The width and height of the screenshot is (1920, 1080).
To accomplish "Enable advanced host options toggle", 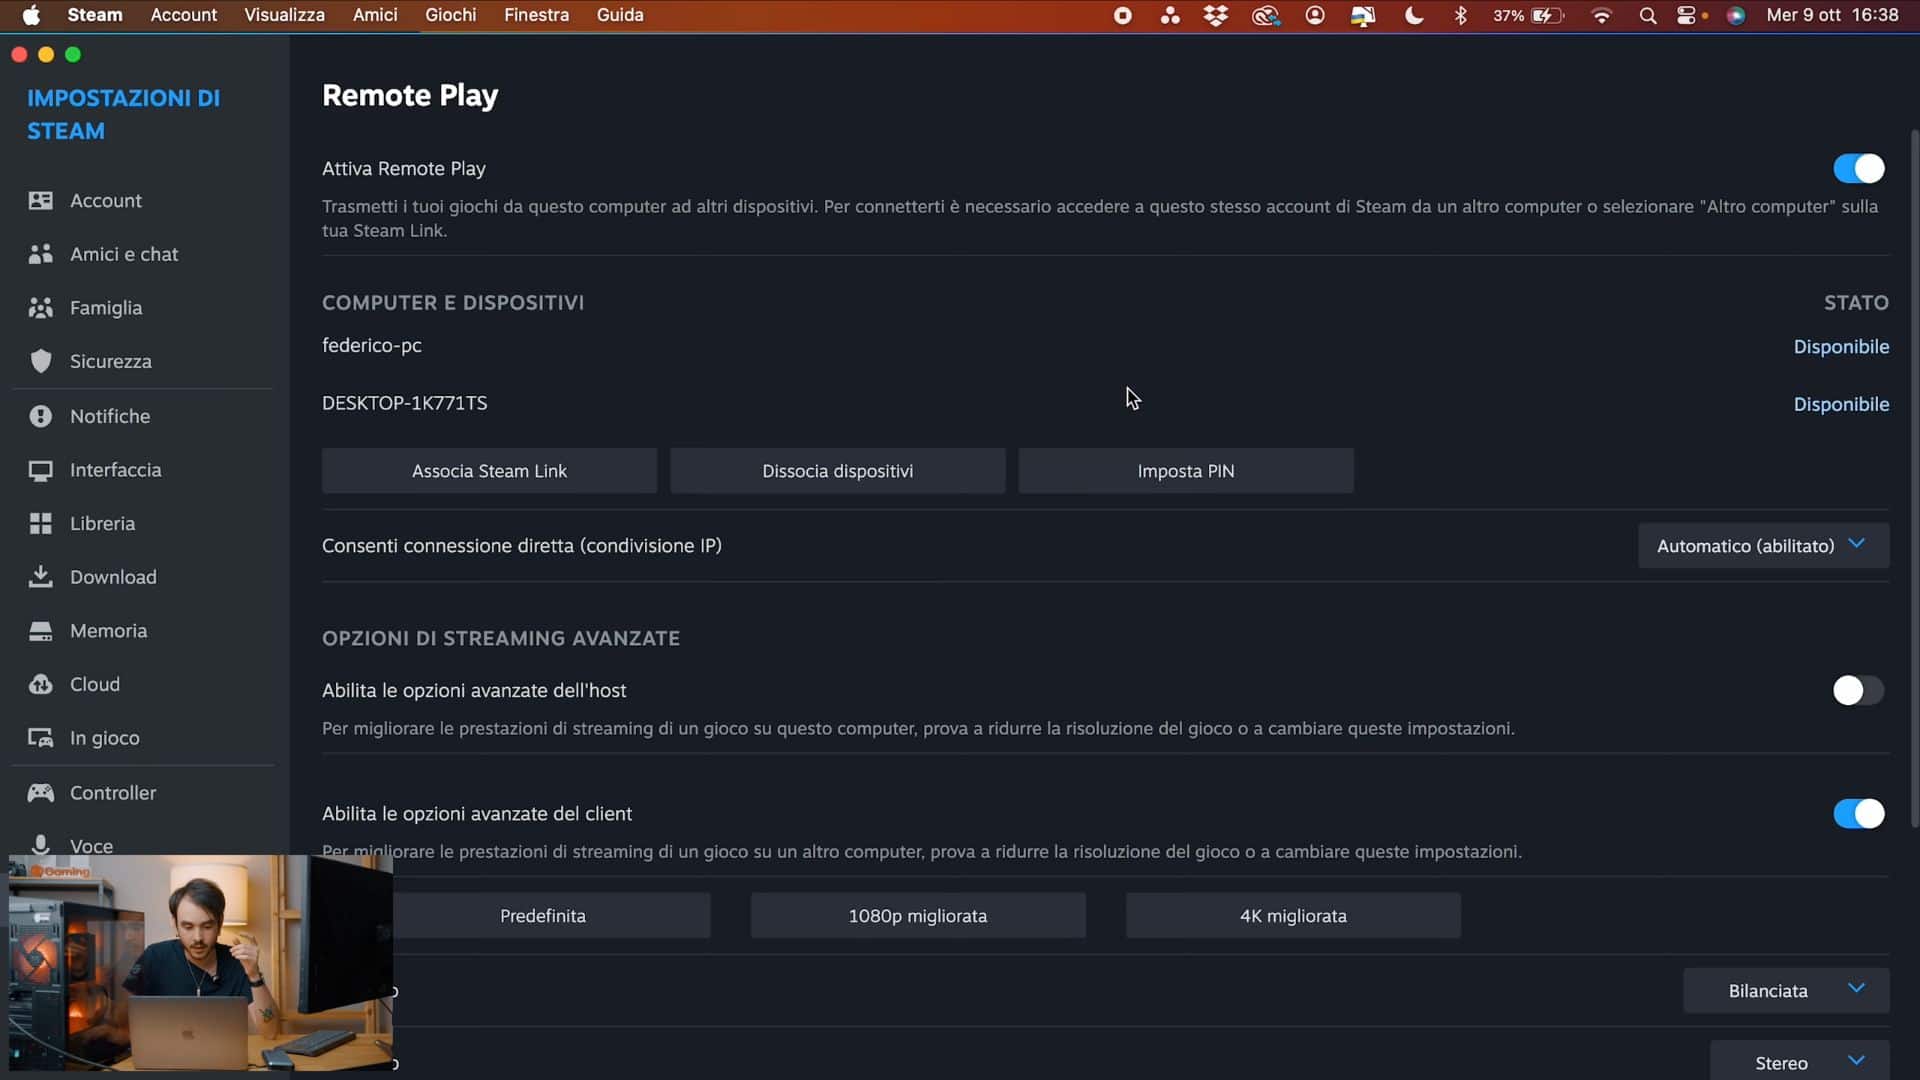I will pos(1858,690).
